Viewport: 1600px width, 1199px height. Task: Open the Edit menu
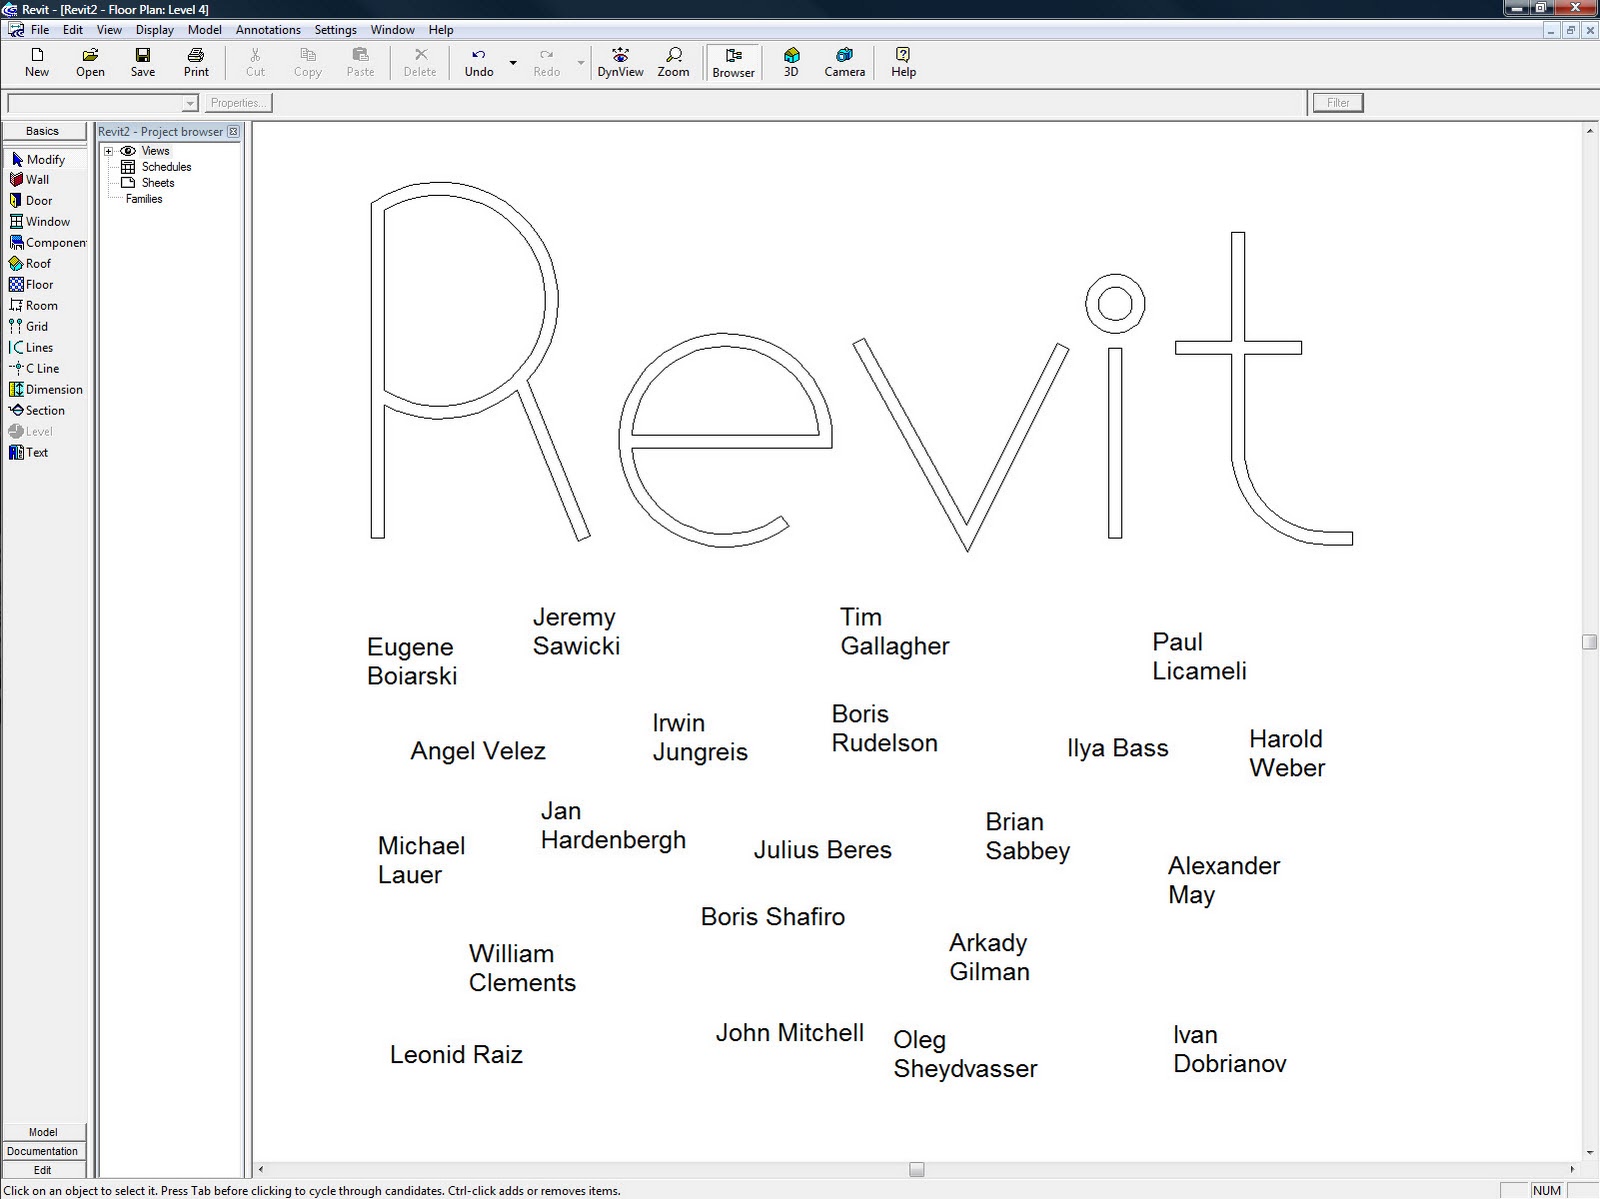73,30
